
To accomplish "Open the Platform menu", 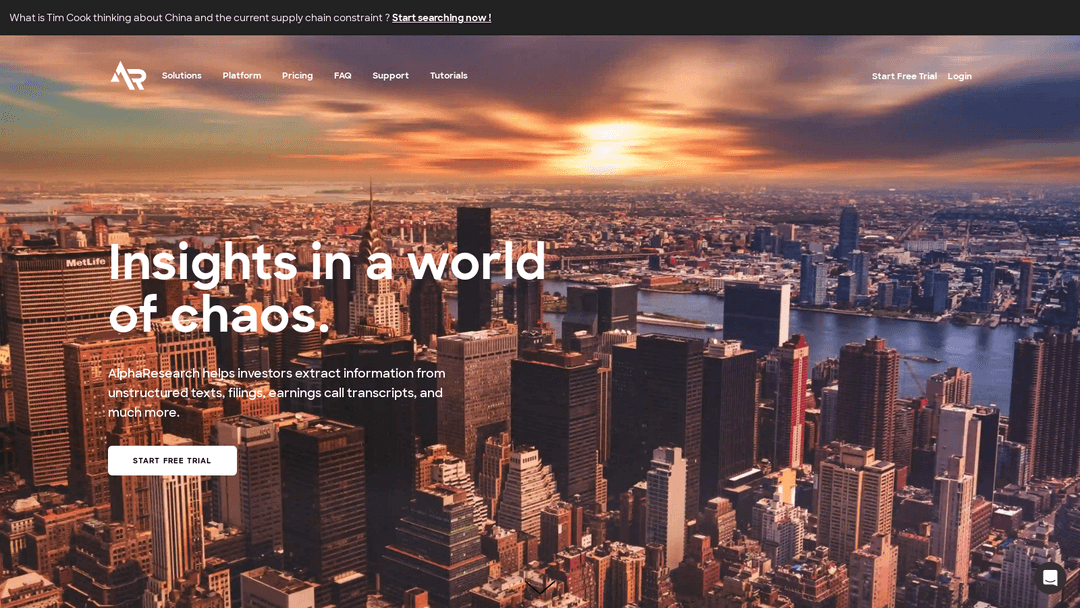I will [x=241, y=76].
